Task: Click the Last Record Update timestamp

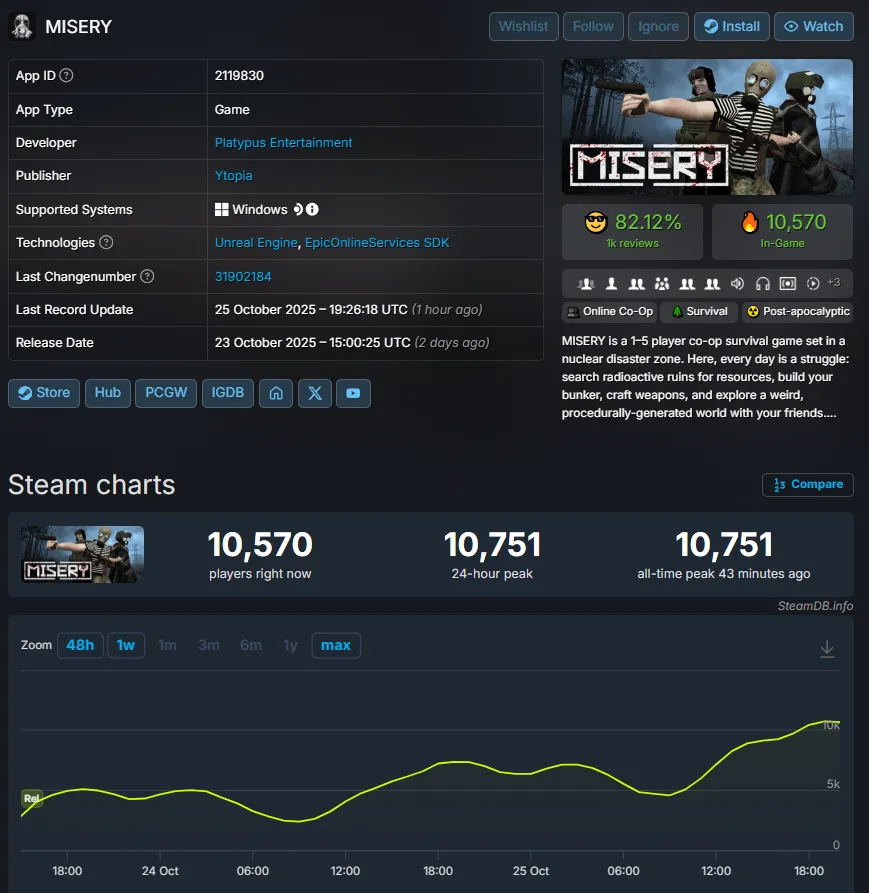Action: 349,310
